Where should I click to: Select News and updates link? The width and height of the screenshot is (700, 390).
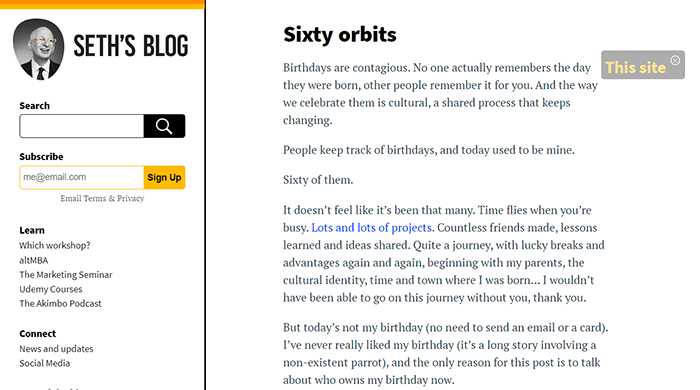56,349
